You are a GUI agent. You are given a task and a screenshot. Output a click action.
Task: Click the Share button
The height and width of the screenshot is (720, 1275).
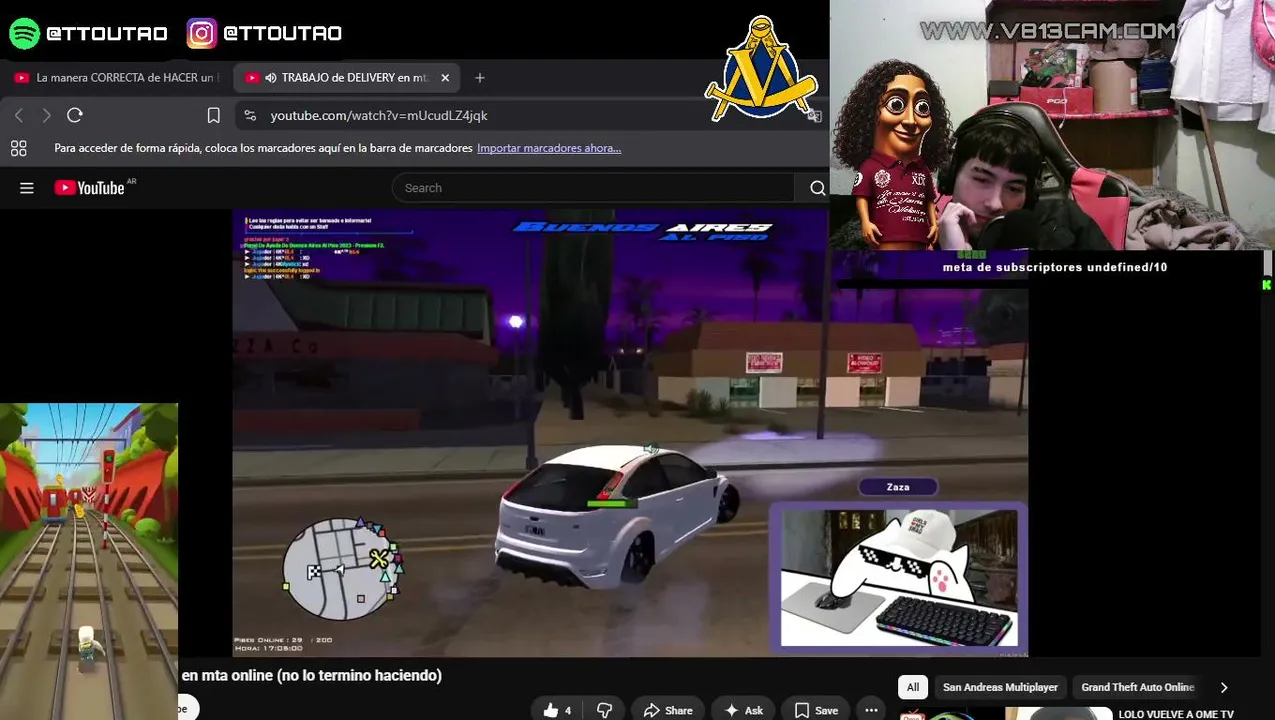click(x=667, y=710)
